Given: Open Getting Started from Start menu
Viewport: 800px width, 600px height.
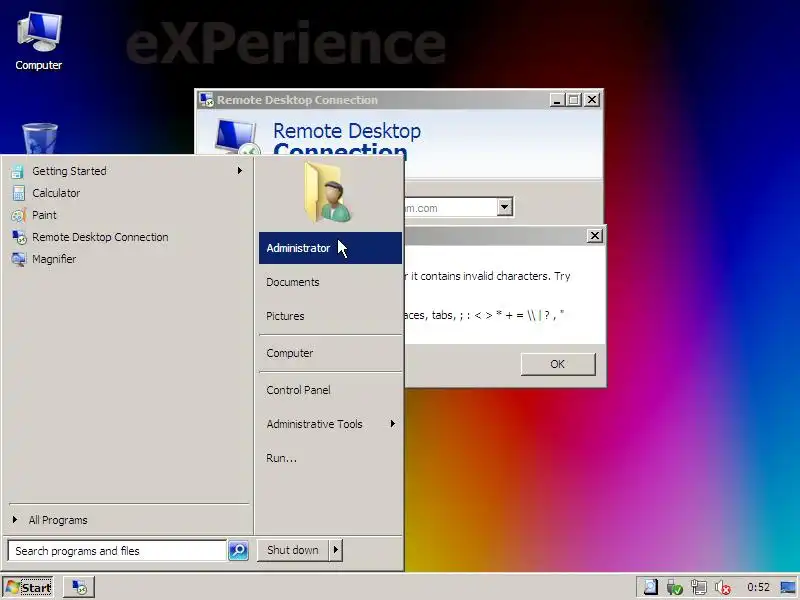Looking at the screenshot, I should (127, 171).
